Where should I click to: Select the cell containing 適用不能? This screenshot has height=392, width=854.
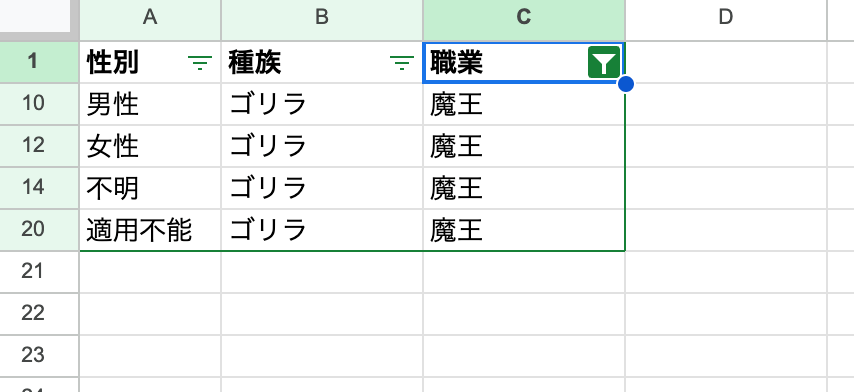coord(150,230)
